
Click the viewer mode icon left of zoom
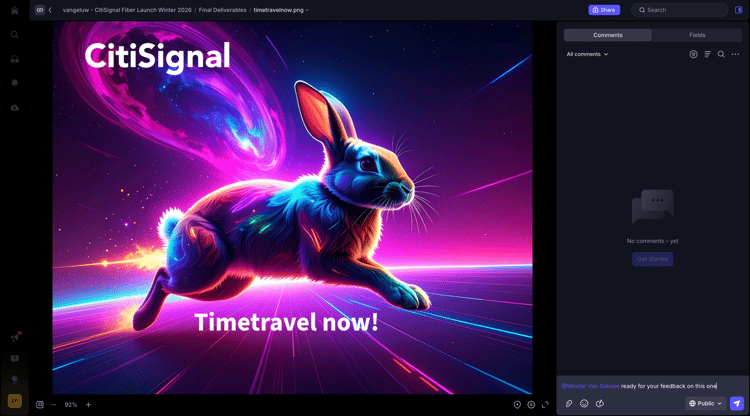[40, 405]
